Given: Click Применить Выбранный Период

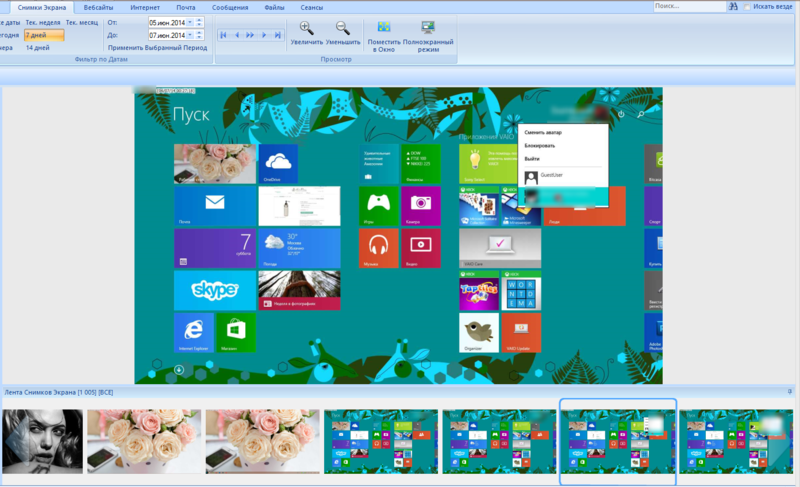Looking at the screenshot, I should [157, 48].
